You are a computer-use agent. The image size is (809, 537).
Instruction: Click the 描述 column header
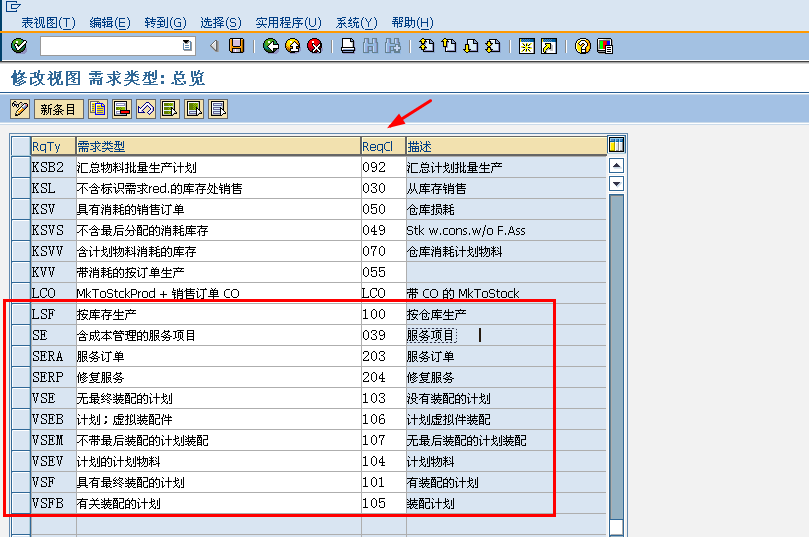pos(506,147)
